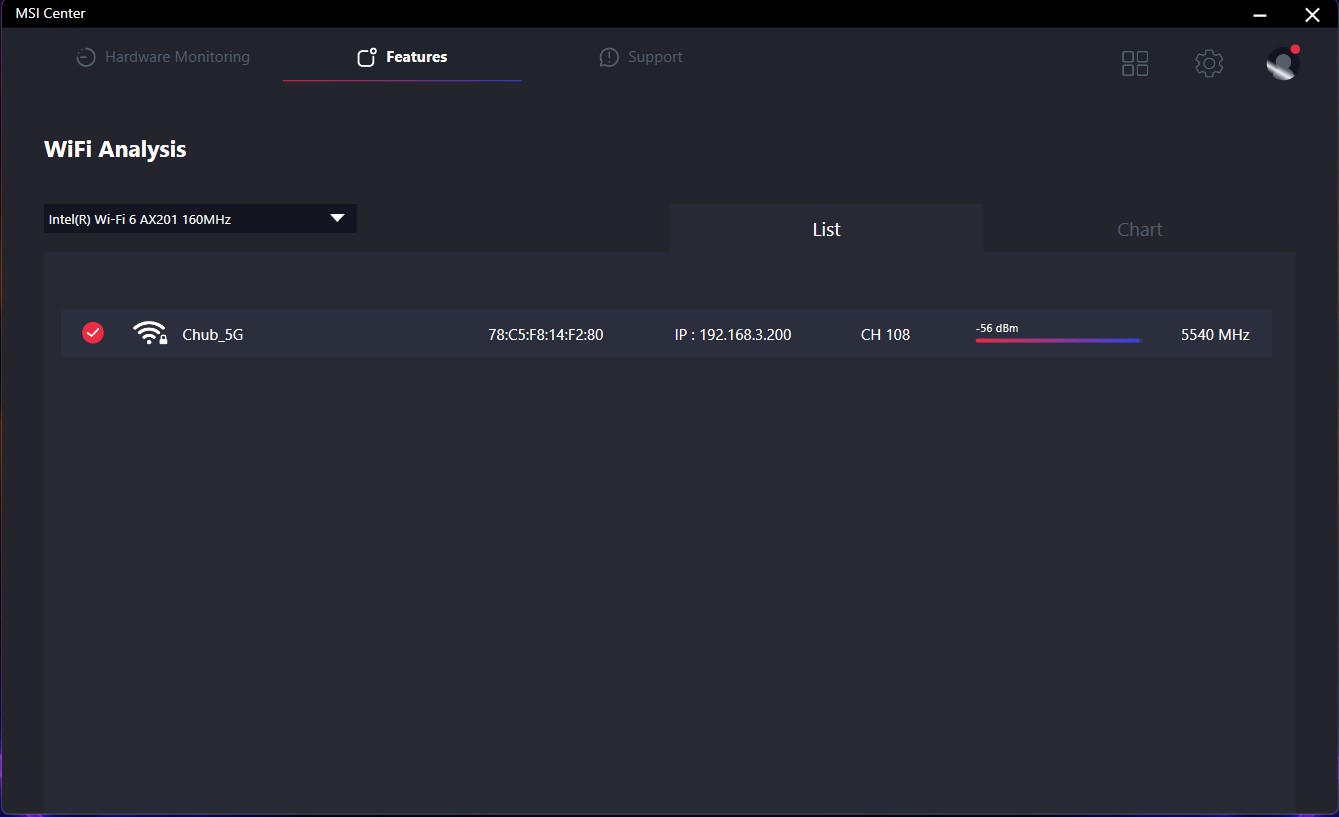
Task: Open the Hardware Monitoring tab
Action: 164,57
